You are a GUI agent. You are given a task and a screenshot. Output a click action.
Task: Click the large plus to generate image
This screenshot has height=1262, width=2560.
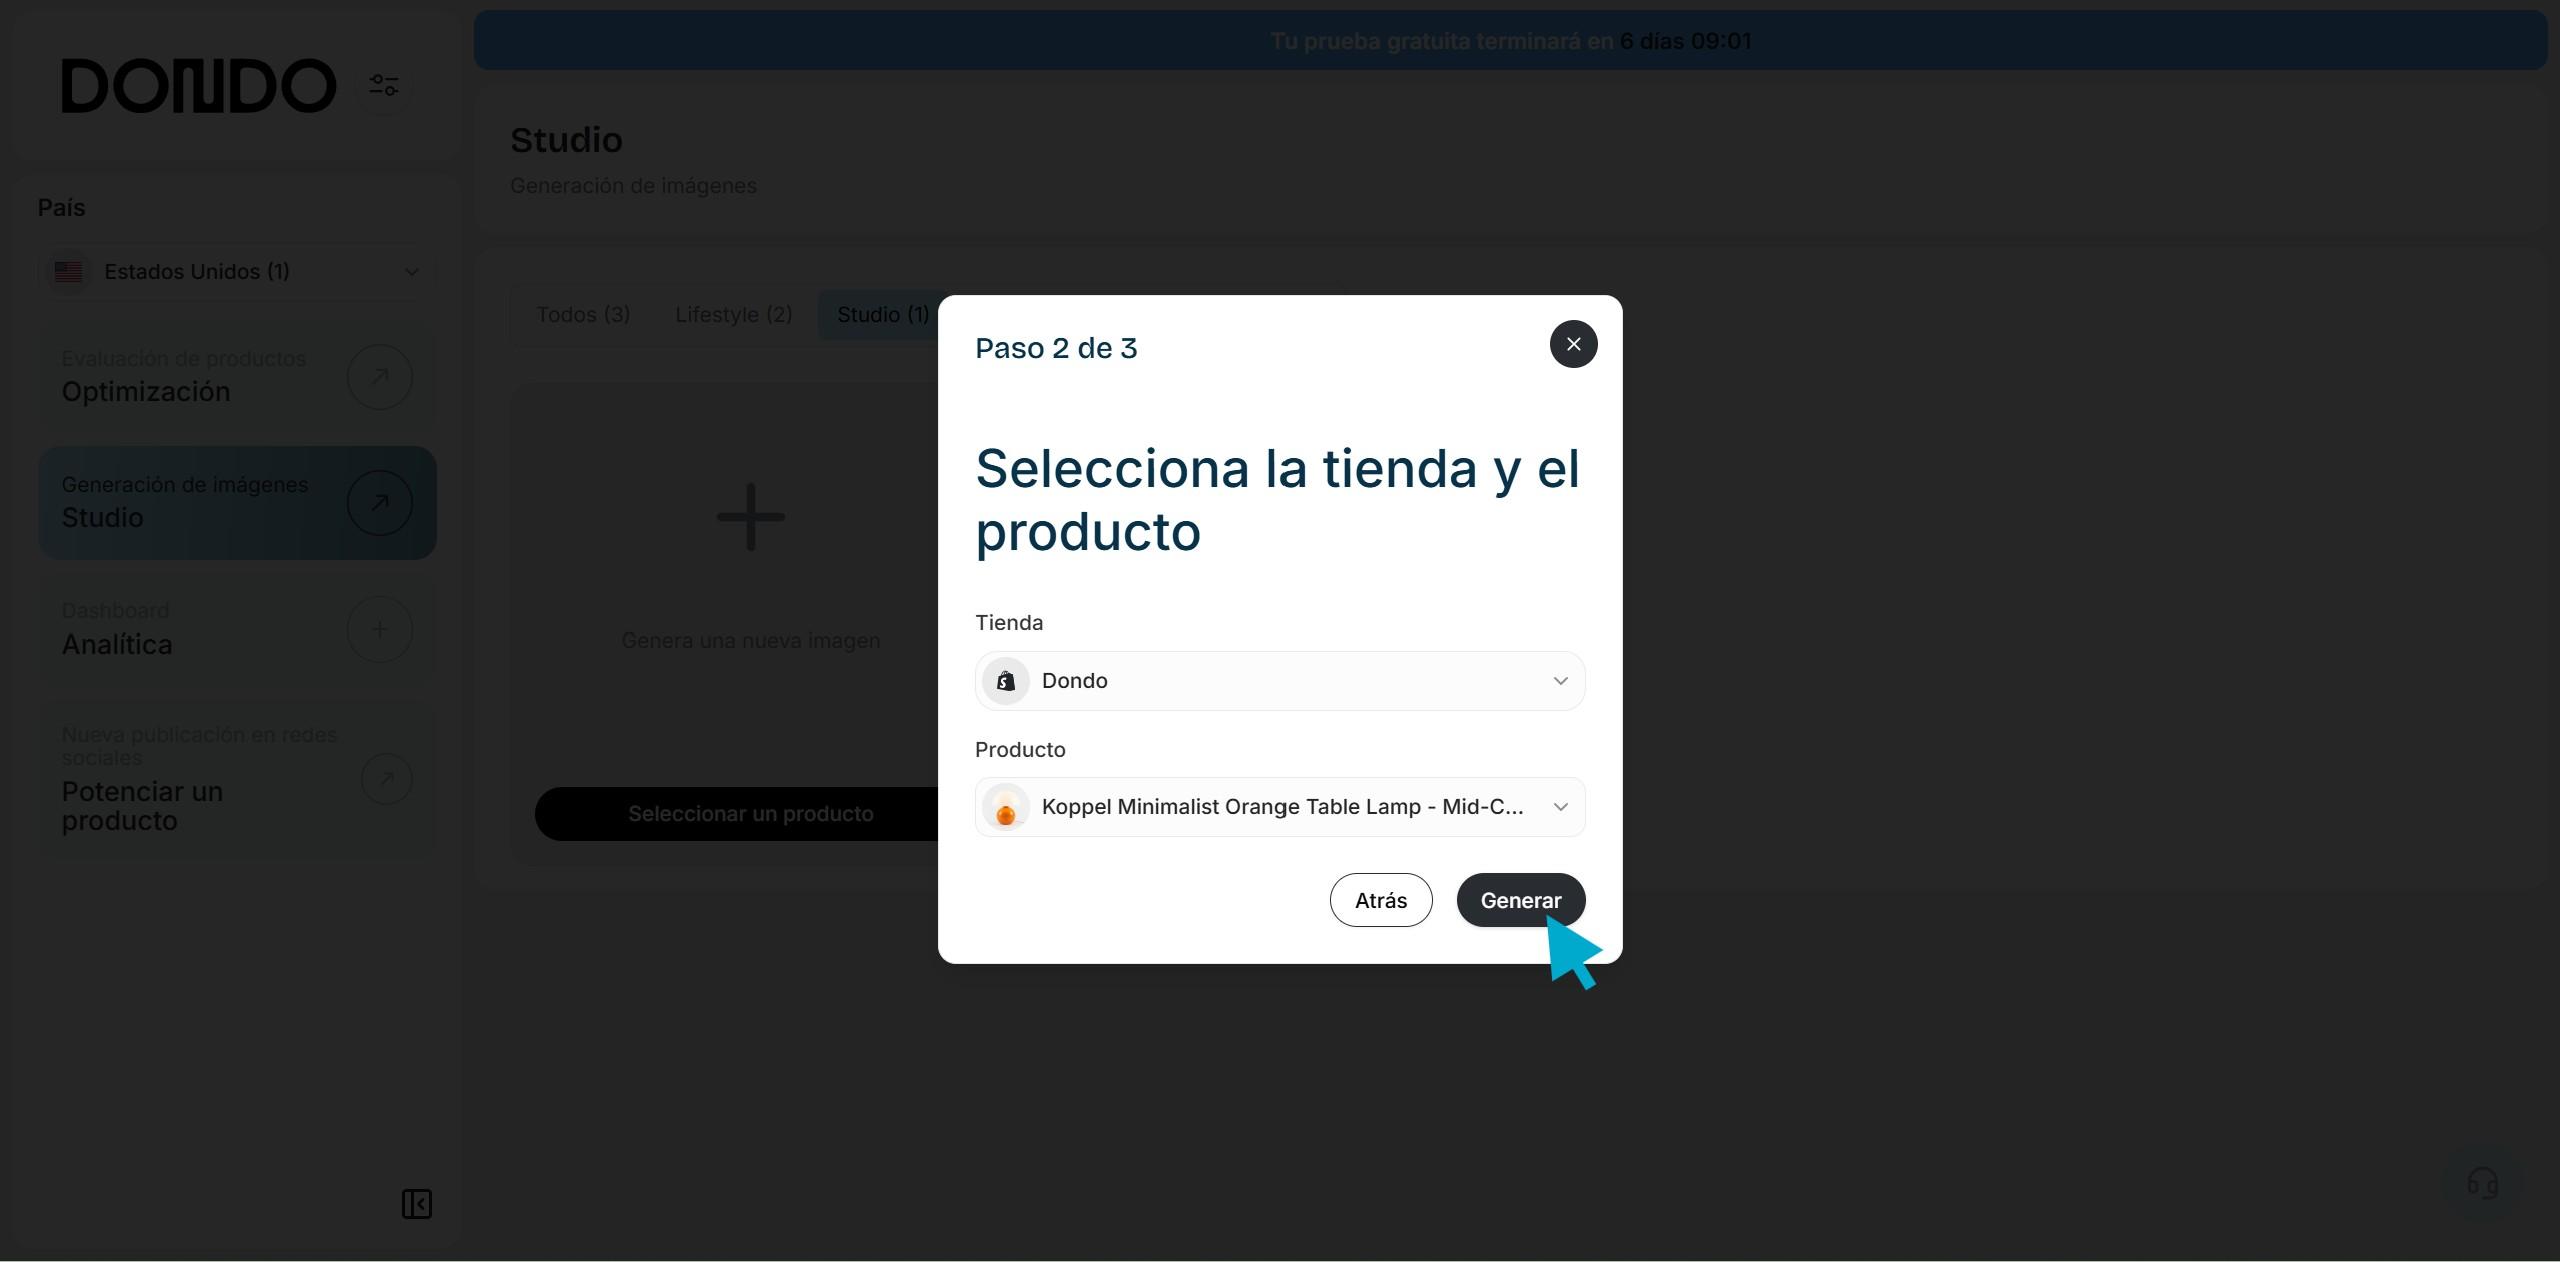click(751, 517)
